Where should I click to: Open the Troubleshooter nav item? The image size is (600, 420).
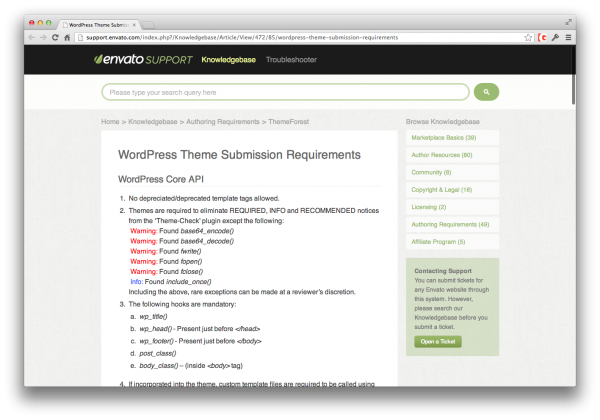291,60
